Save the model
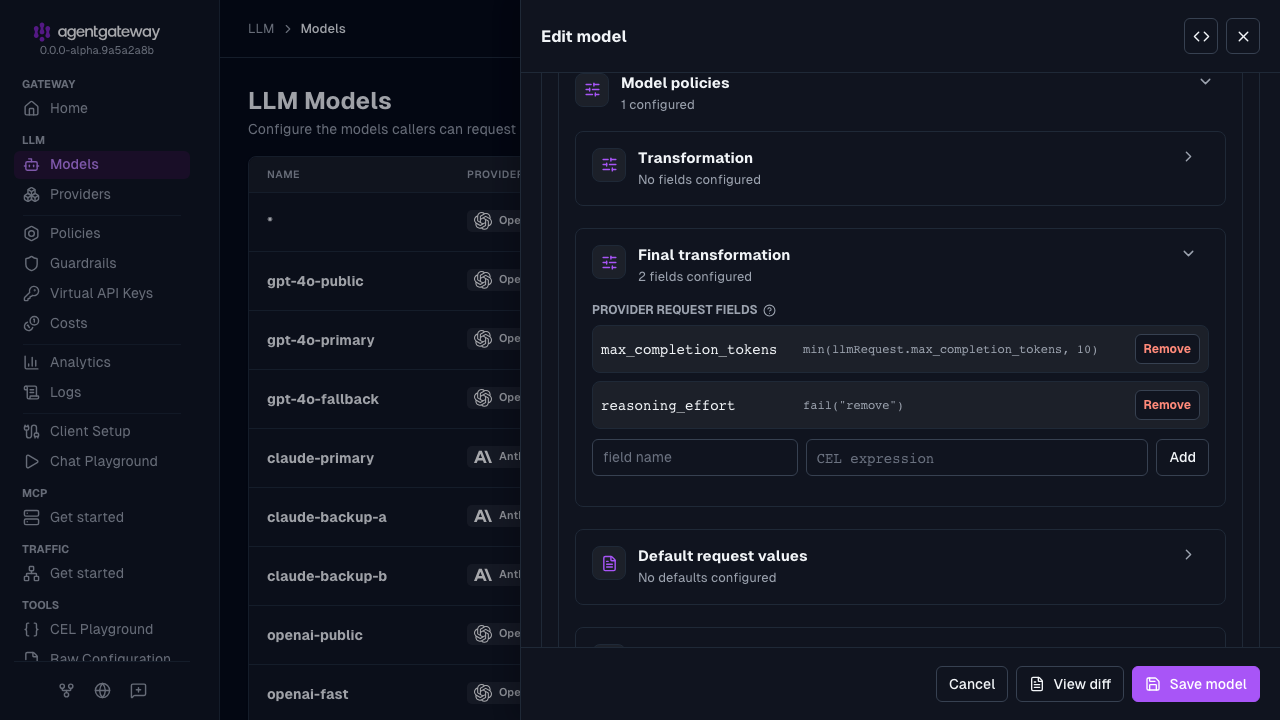 [1196, 684]
